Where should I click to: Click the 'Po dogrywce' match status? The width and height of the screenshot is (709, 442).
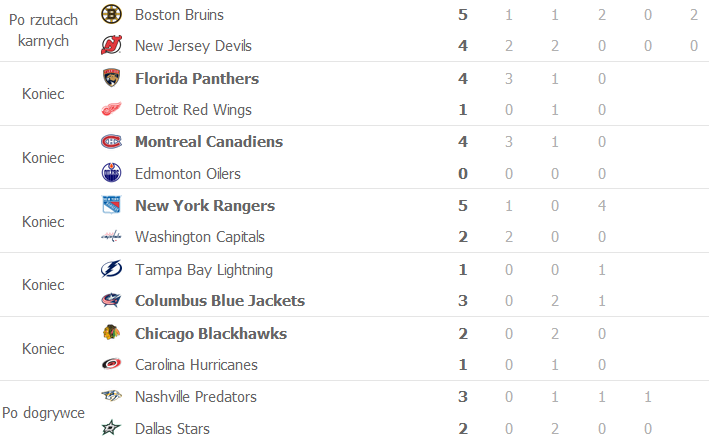tap(43, 412)
